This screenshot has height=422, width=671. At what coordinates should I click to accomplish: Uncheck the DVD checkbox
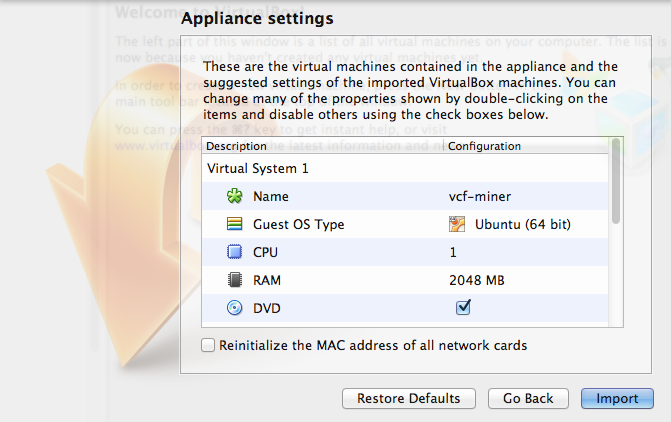(463, 308)
